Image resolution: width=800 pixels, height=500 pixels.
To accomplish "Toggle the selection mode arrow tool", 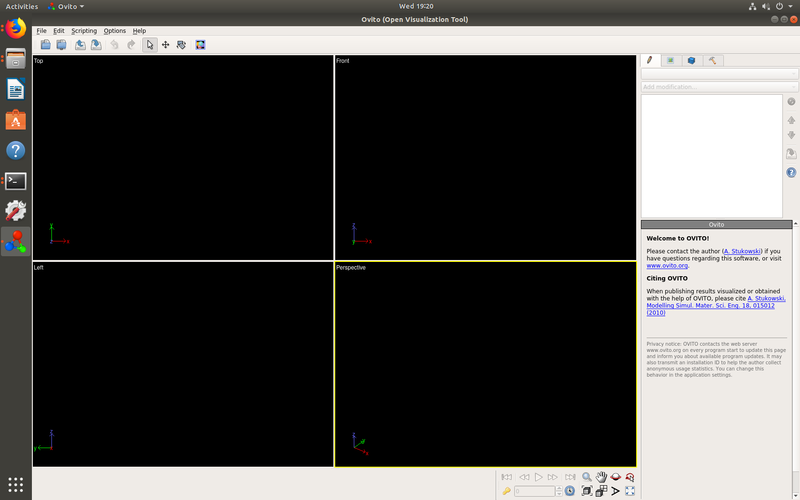I will (149, 45).
